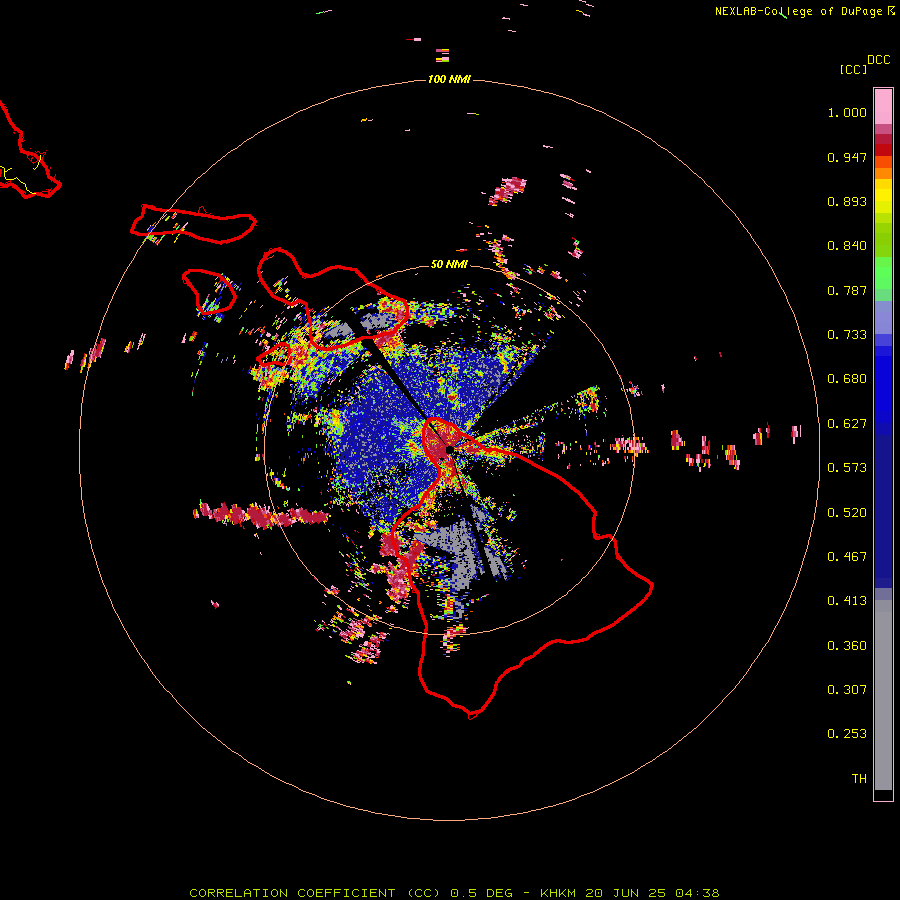This screenshot has width=900, height=900.
Task: Click the 0.360 color scale value
Action: [847, 646]
